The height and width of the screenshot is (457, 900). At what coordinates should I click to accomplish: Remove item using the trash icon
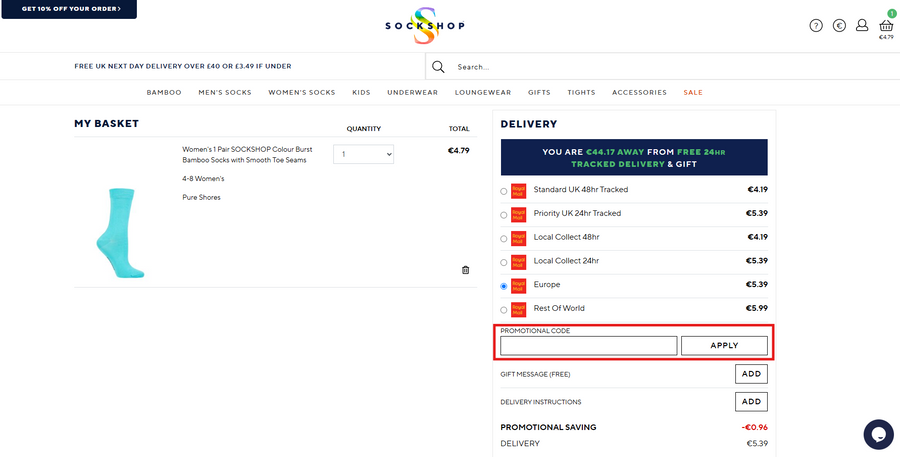pos(465,270)
